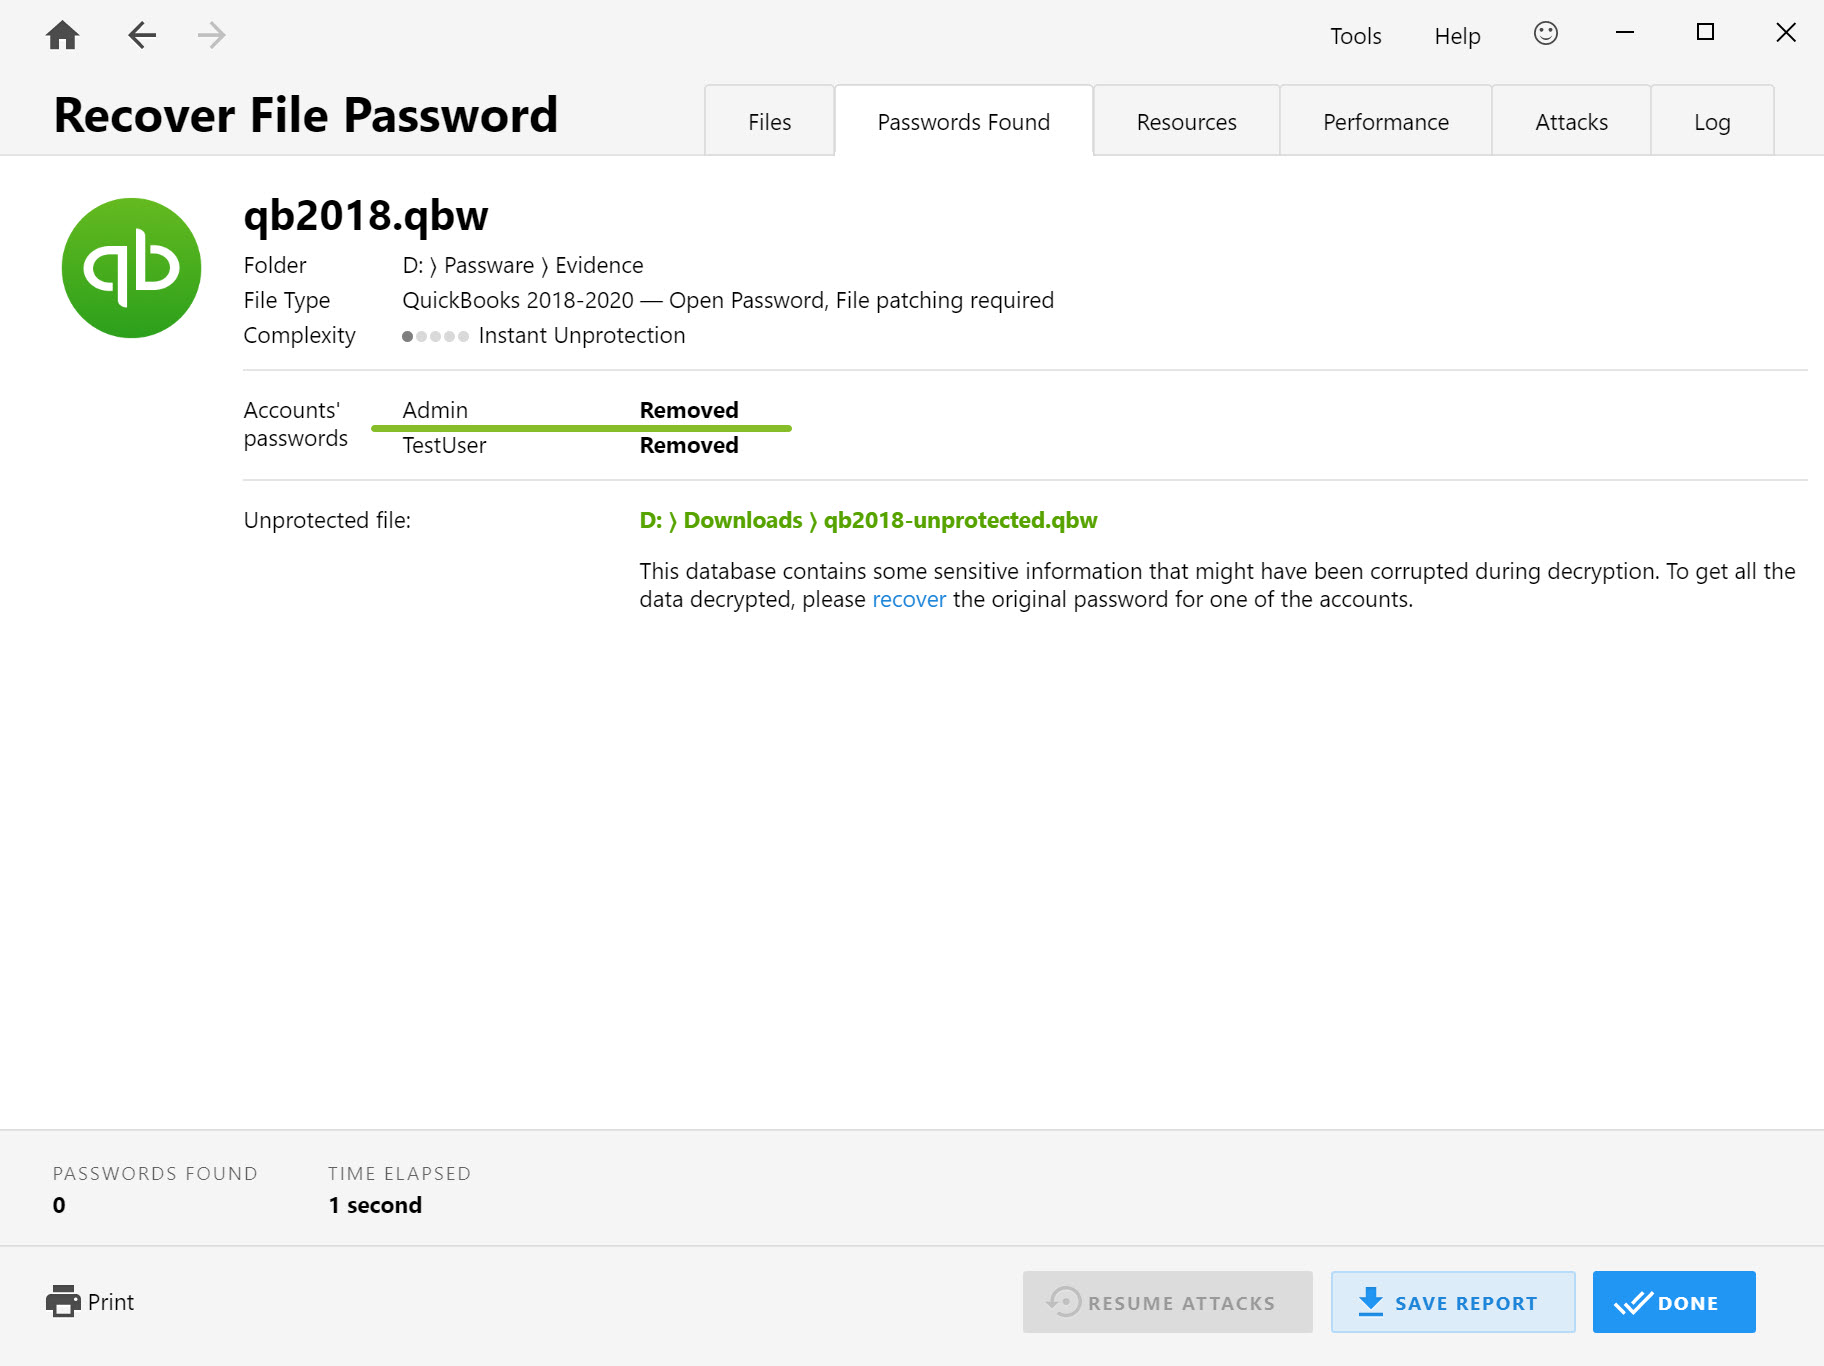Click the back navigation arrow
The image size is (1824, 1366).
click(x=142, y=34)
